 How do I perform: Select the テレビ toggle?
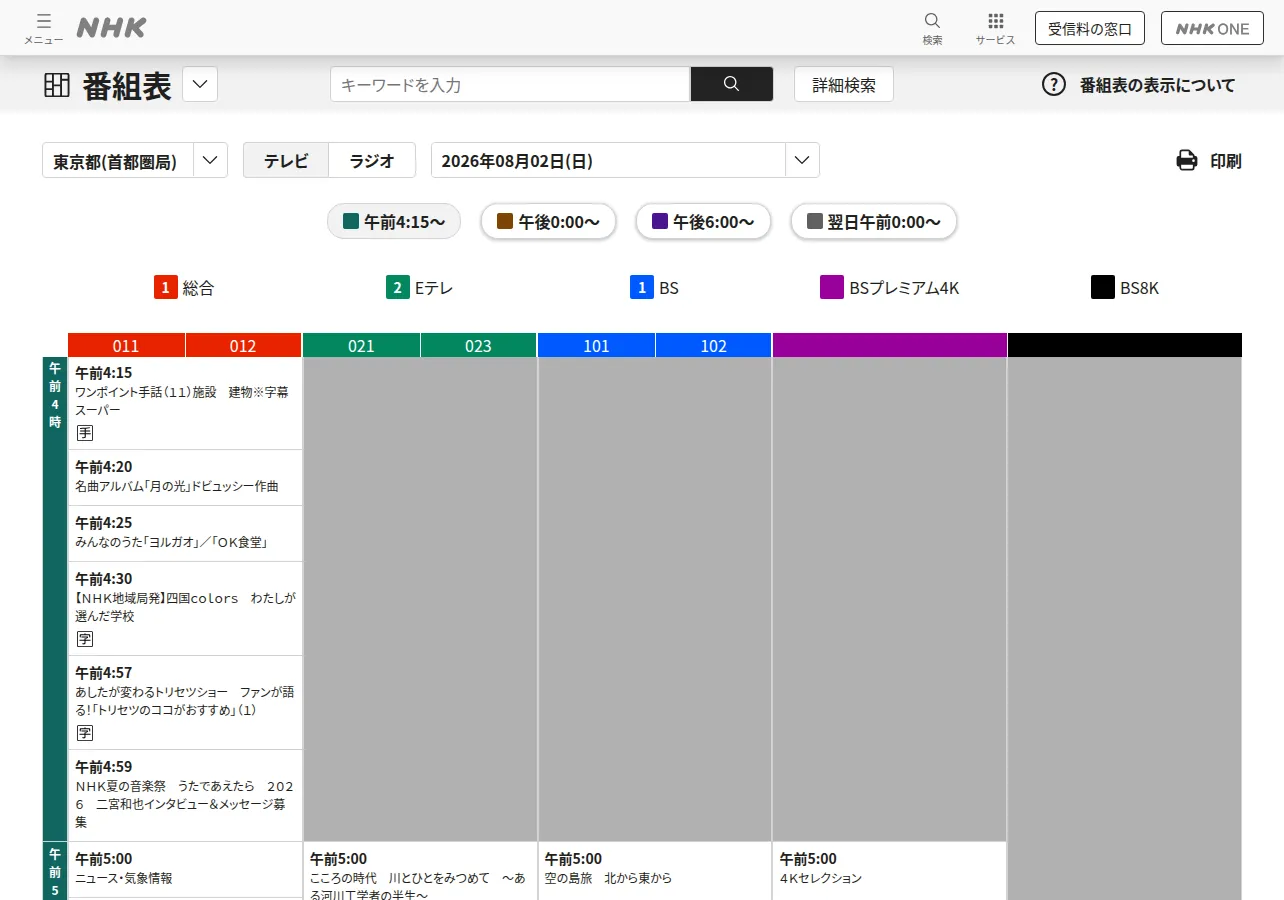tap(286, 160)
